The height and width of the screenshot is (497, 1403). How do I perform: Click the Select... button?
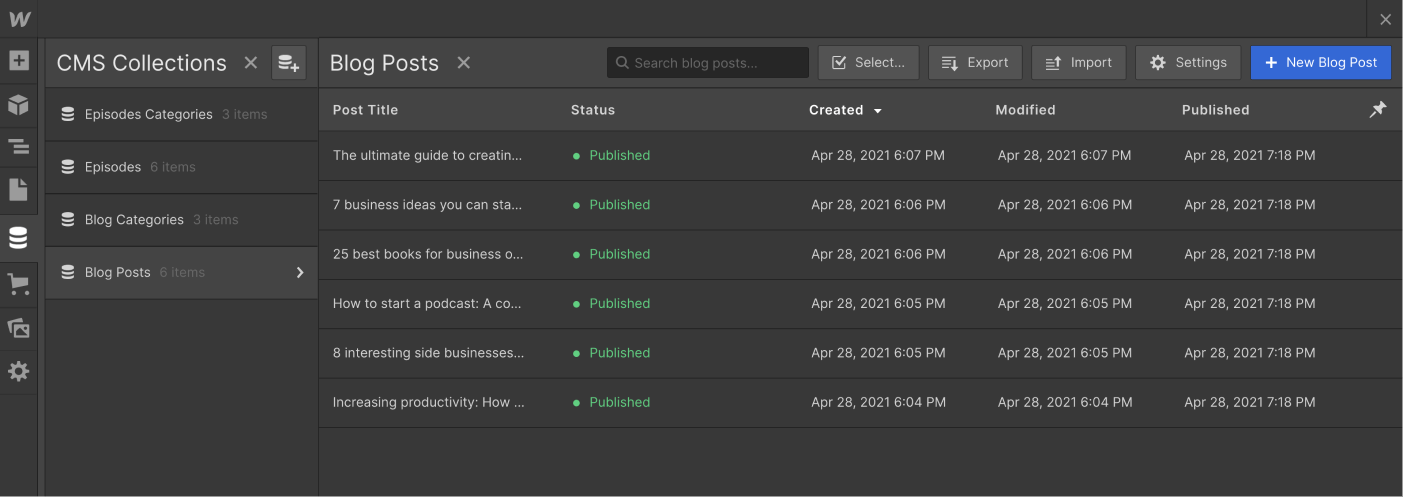click(x=868, y=62)
